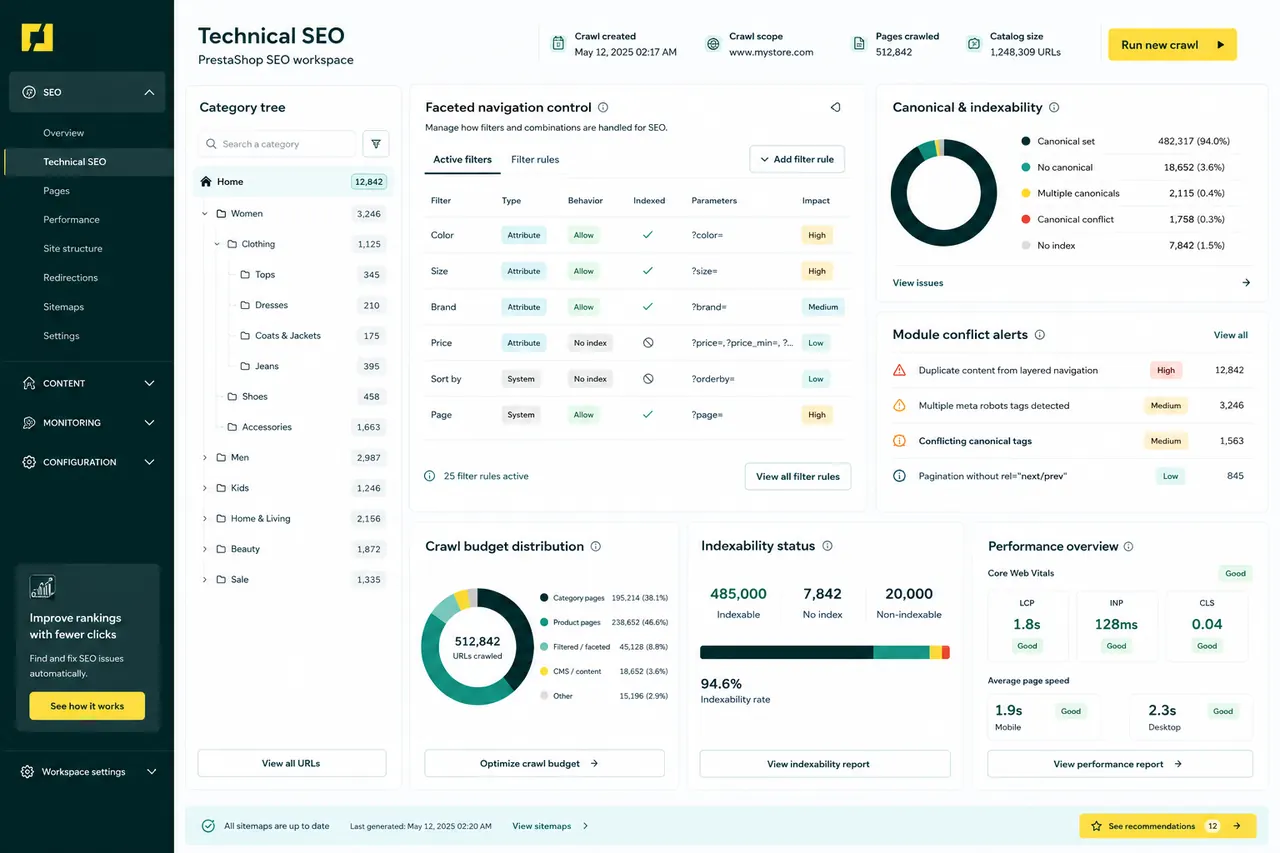Screen dimensions: 1280x853
Task: Click the Home icon in category tree
Action: [206, 182]
